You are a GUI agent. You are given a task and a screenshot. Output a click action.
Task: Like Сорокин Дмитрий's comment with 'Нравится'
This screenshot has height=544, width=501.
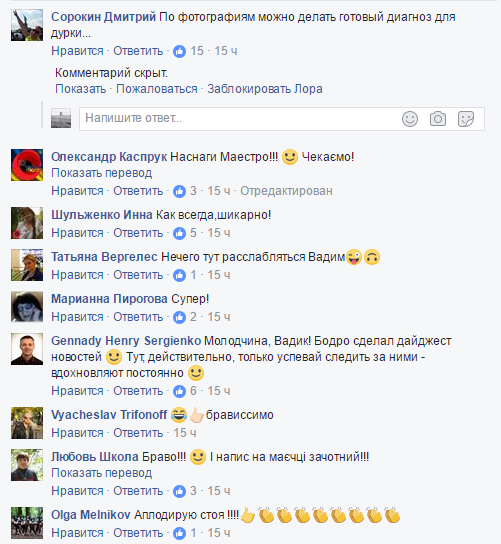(77, 51)
